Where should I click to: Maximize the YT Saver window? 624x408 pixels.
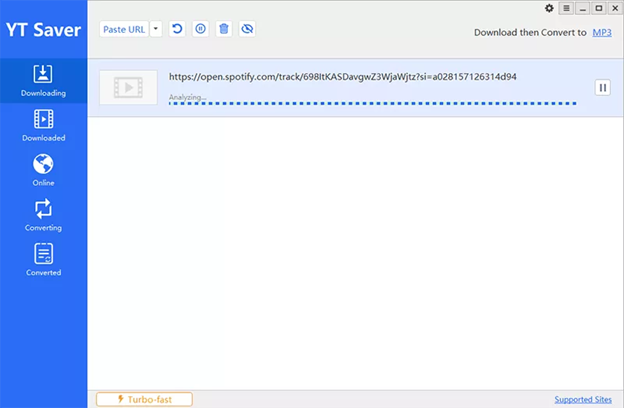coord(599,8)
